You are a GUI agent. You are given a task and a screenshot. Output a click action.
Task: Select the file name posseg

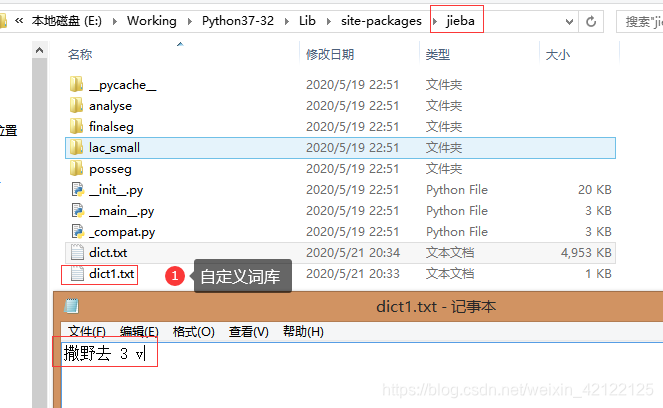pyautogui.click(x=110, y=169)
